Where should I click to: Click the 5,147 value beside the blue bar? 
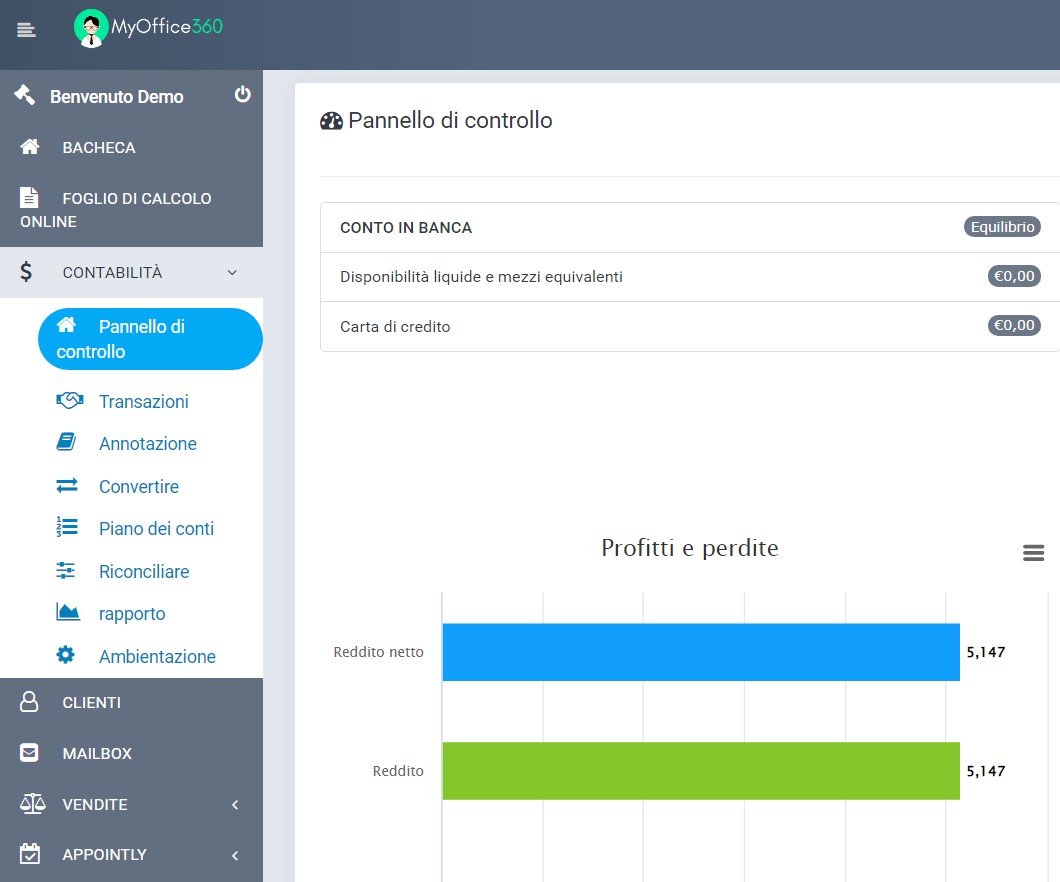[986, 652]
